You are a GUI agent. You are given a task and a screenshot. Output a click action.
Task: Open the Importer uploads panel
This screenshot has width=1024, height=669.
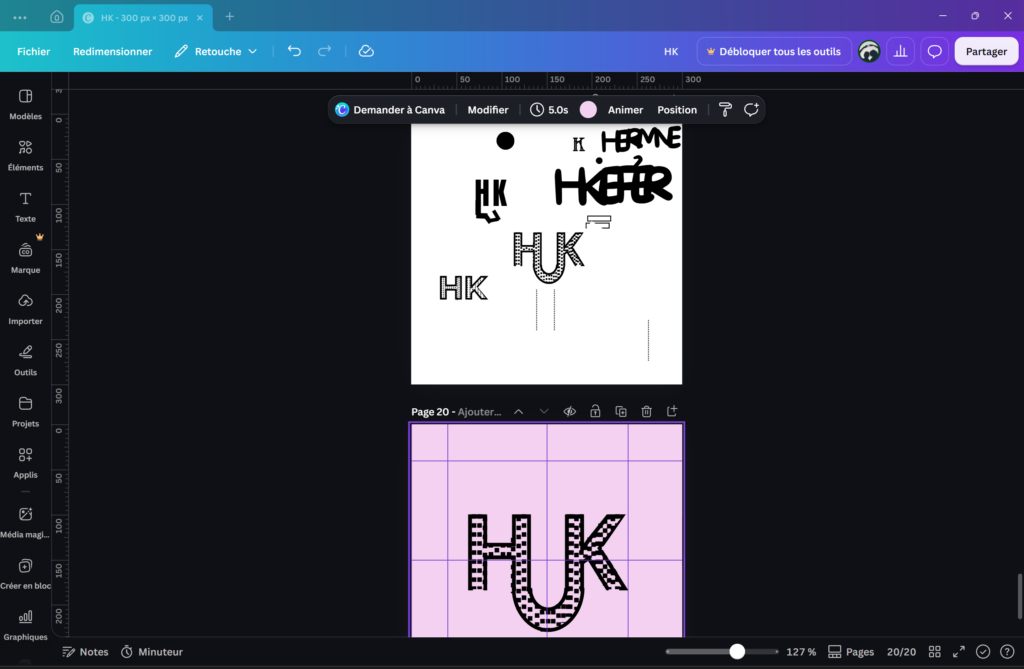point(25,309)
